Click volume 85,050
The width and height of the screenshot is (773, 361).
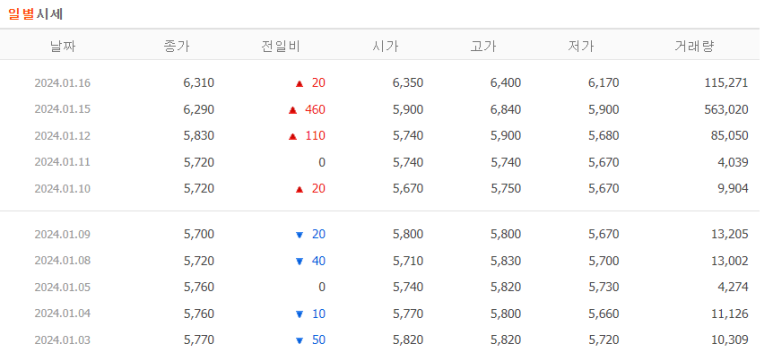(x=730, y=136)
